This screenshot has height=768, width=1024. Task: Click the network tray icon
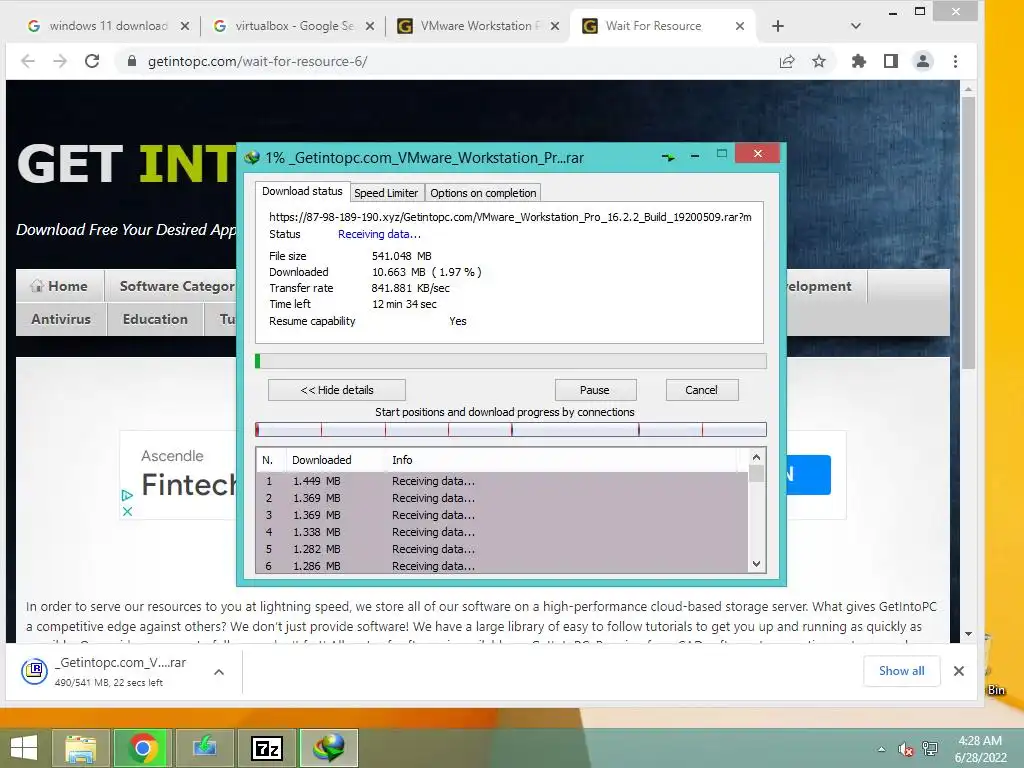[929, 749]
